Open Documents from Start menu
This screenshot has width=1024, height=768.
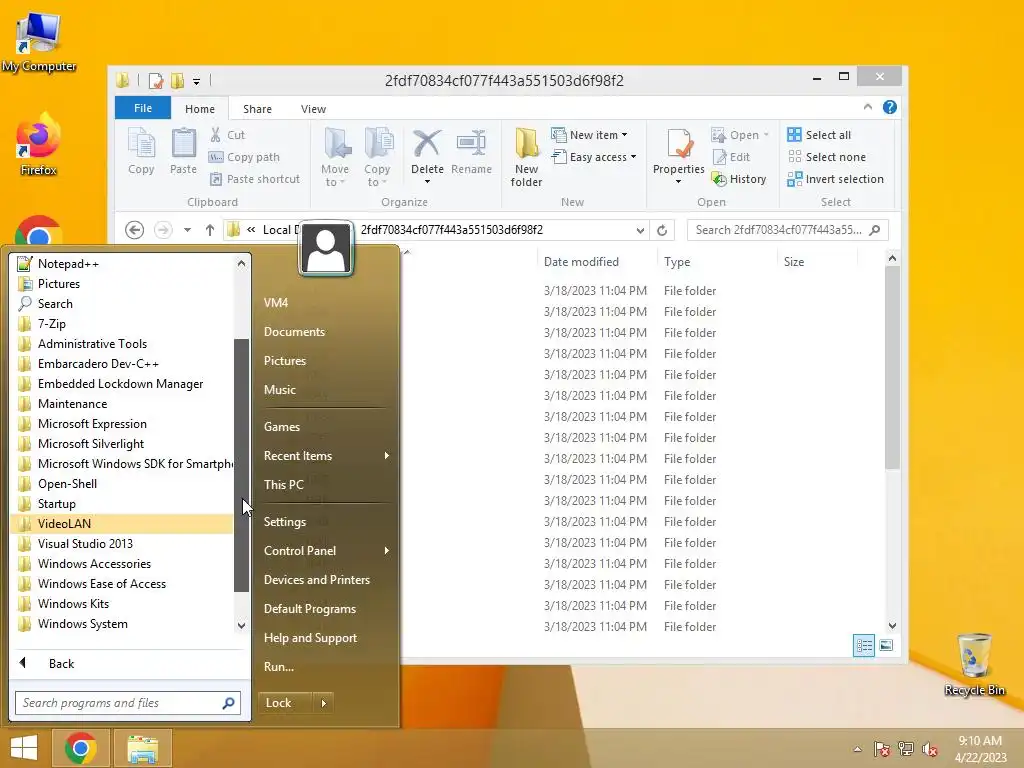tap(295, 332)
